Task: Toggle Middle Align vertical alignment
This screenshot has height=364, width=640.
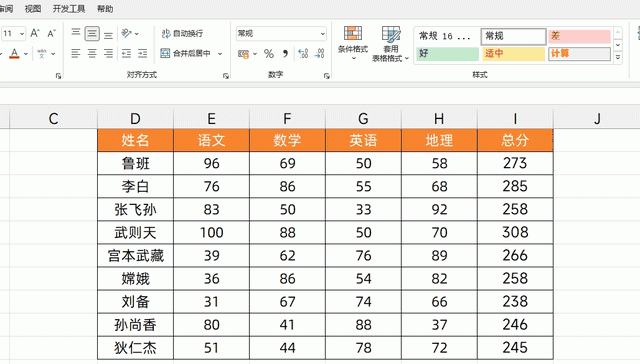Action: 92,33
